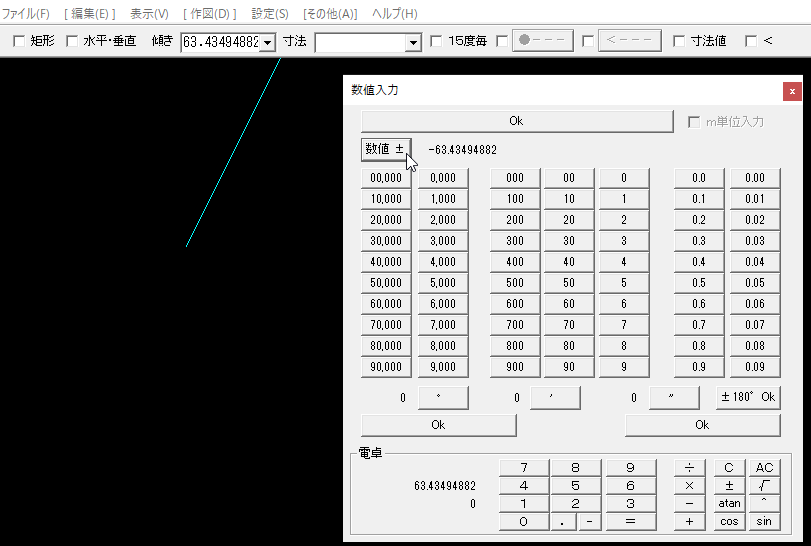
Task: Open the 作図(D) menu
Action: tap(209, 13)
